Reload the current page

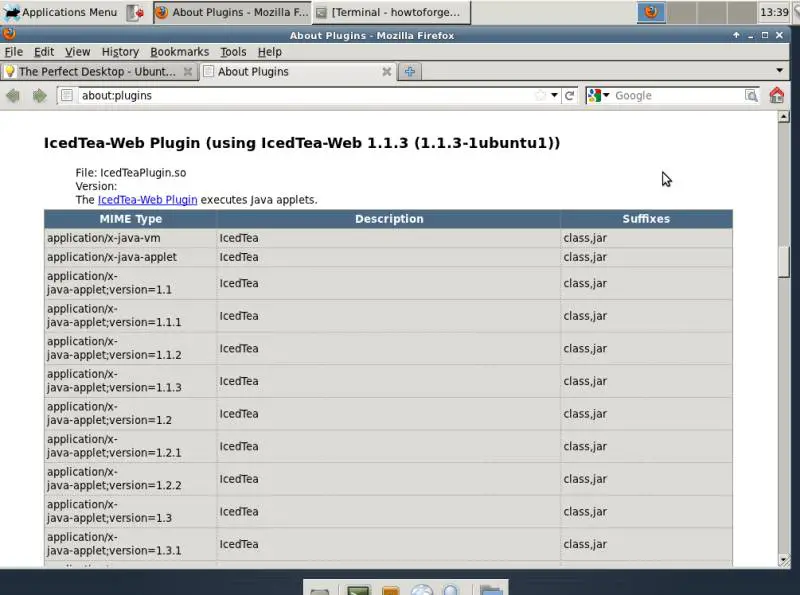tap(570, 95)
